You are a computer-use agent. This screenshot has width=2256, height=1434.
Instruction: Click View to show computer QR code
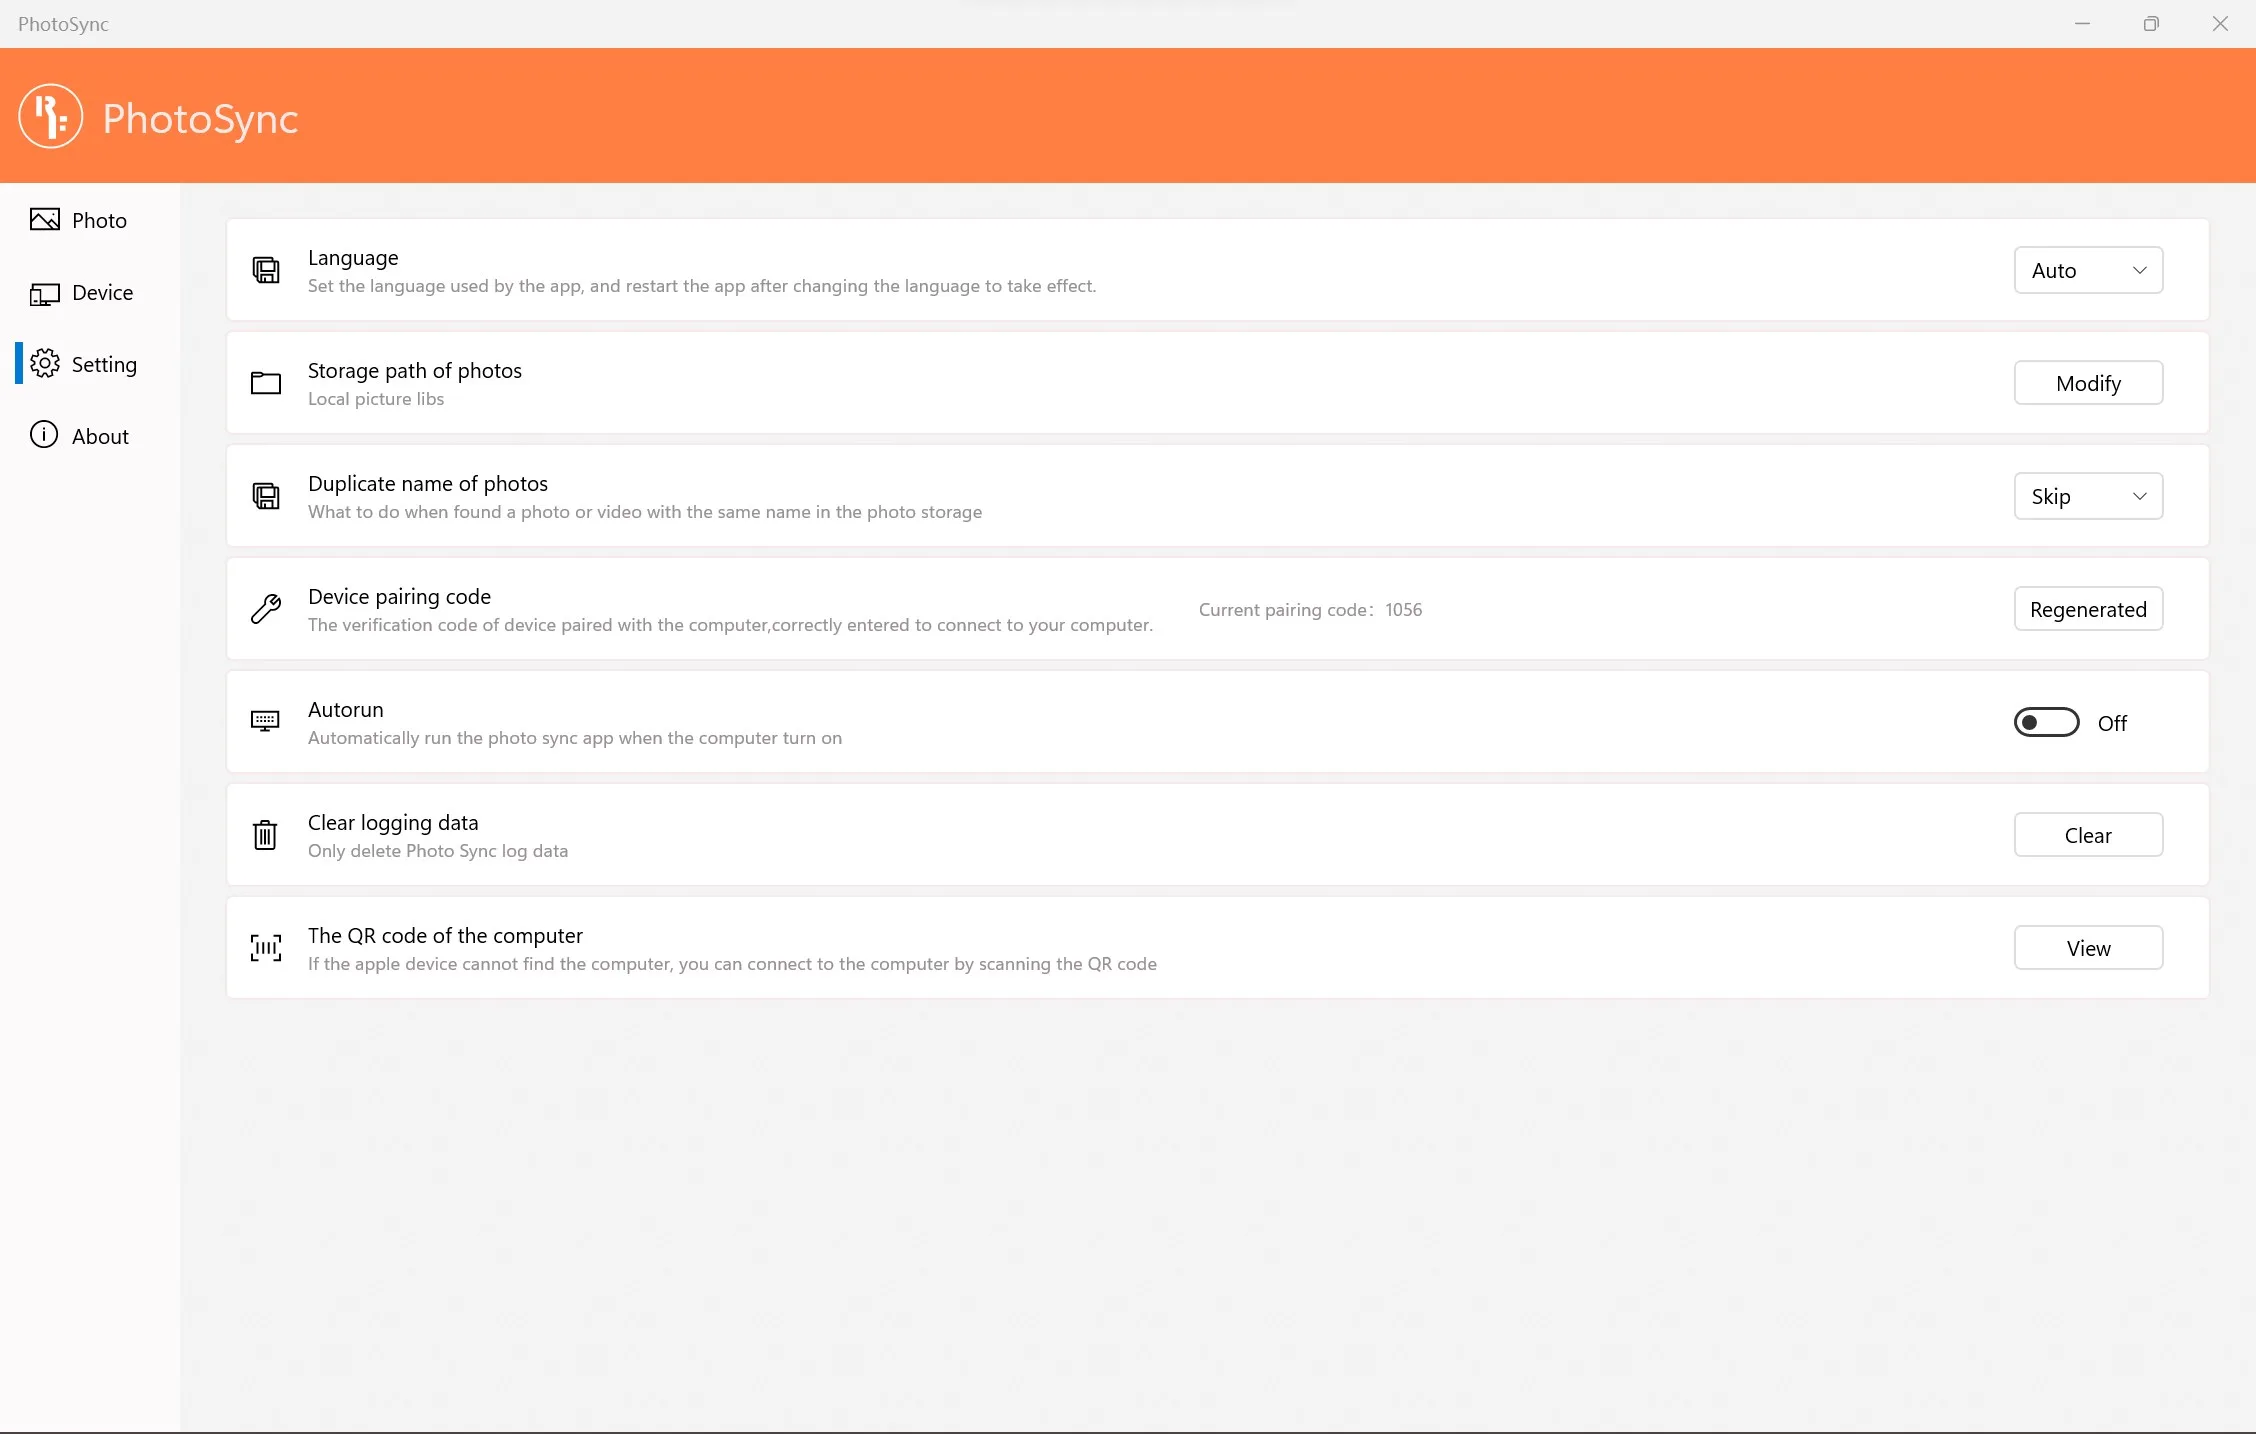[2088, 948]
